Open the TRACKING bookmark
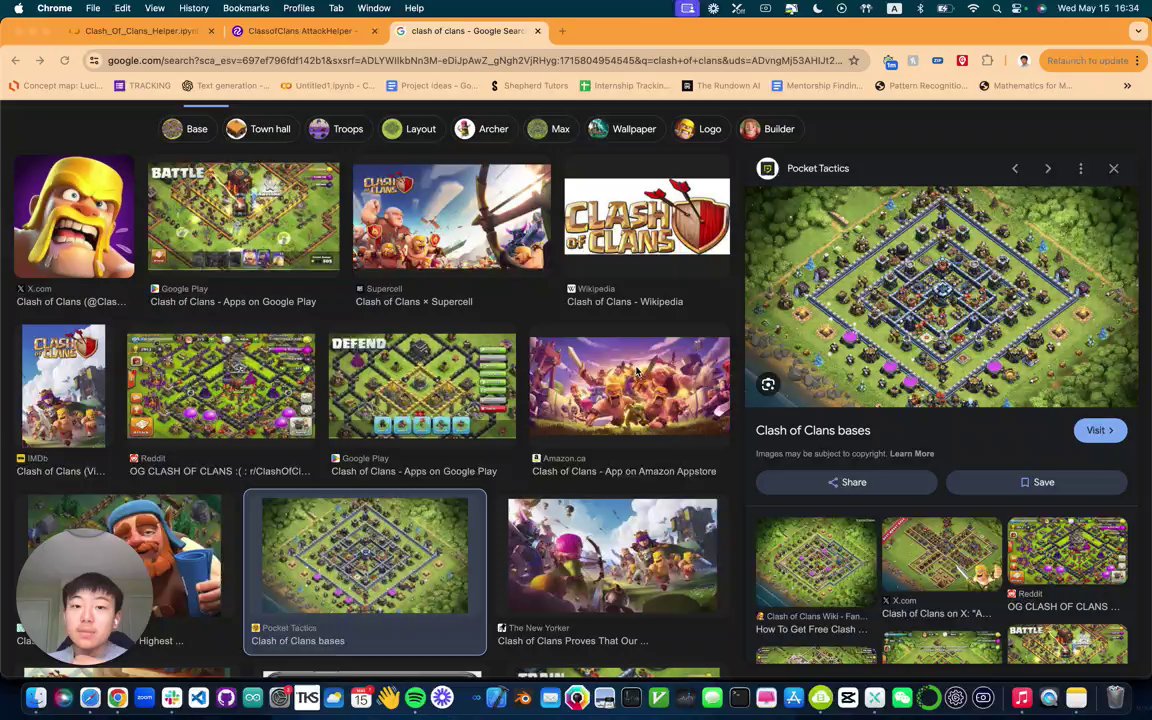This screenshot has height=720, width=1152. pos(143,86)
